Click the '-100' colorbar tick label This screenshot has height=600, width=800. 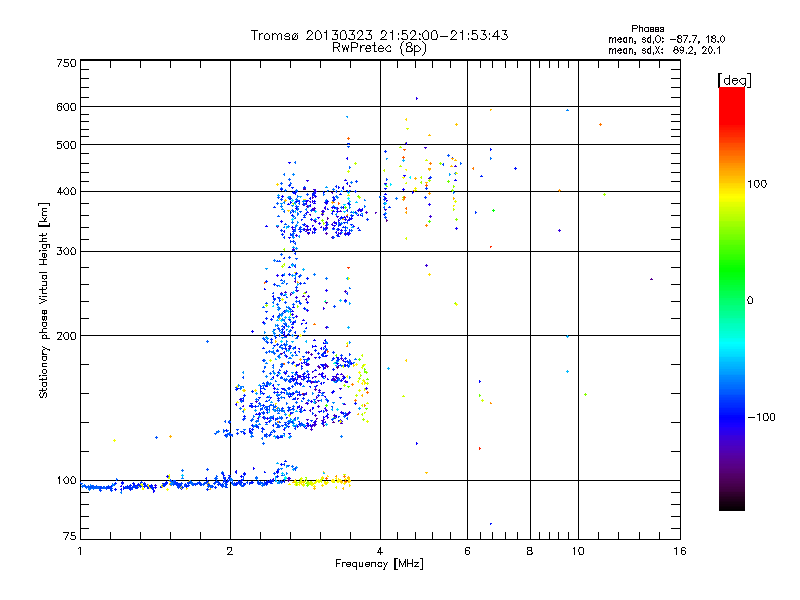(x=761, y=417)
